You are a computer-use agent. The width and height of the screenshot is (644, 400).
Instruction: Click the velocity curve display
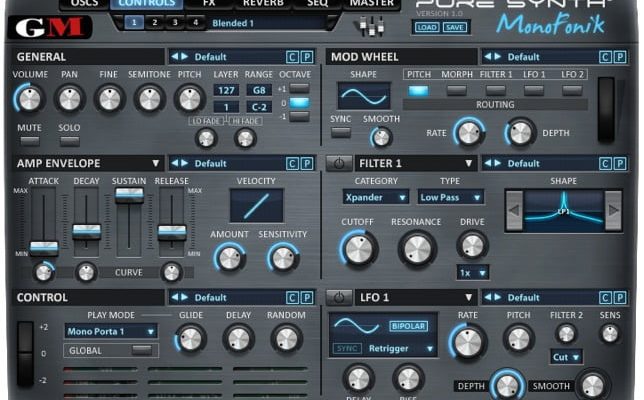click(256, 205)
